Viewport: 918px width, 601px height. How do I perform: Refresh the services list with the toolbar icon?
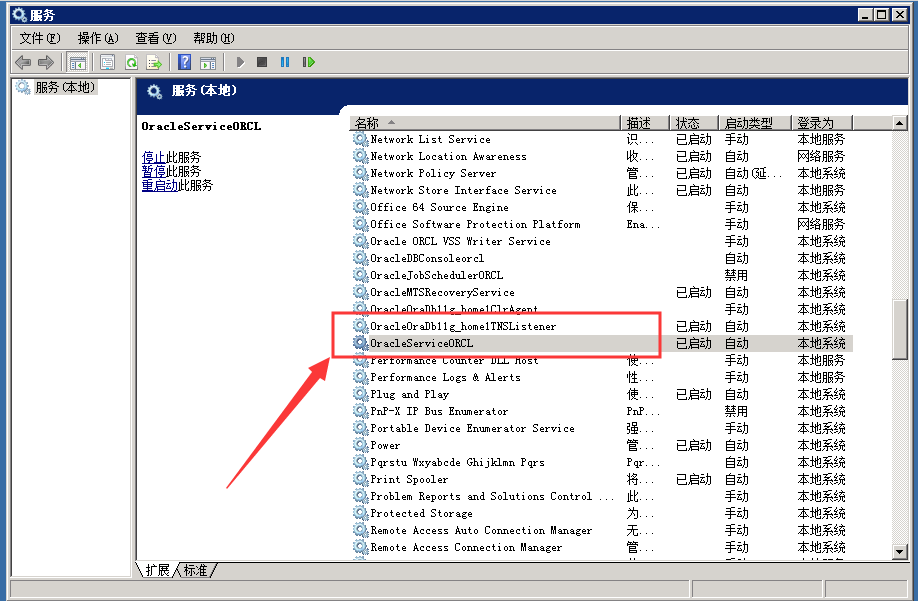(132, 62)
